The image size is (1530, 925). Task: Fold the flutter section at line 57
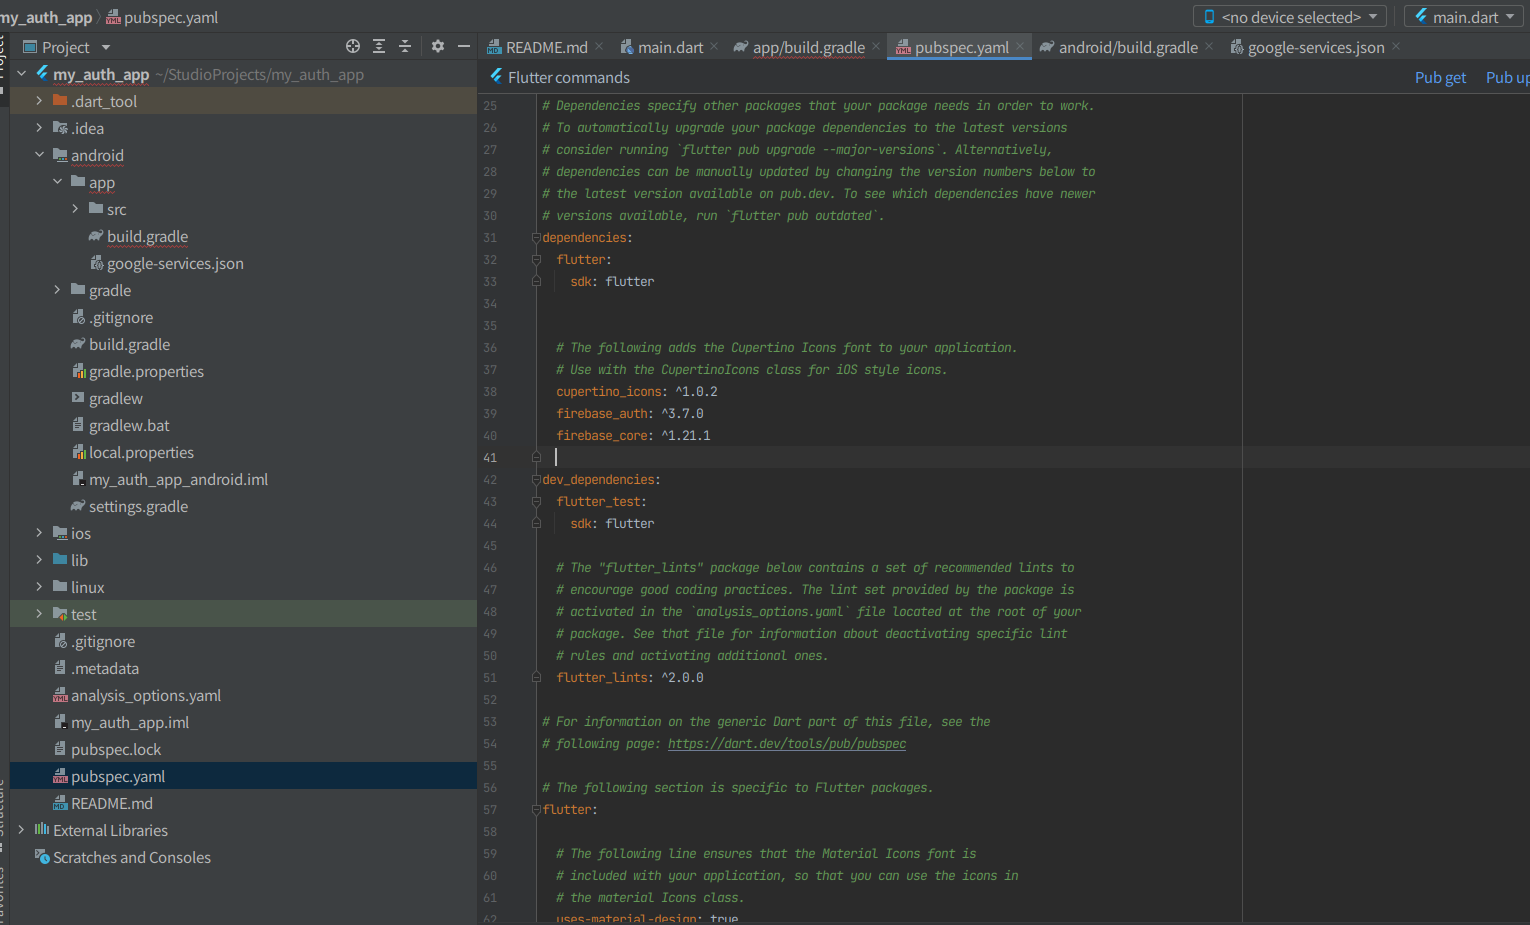tap(536, 810)
